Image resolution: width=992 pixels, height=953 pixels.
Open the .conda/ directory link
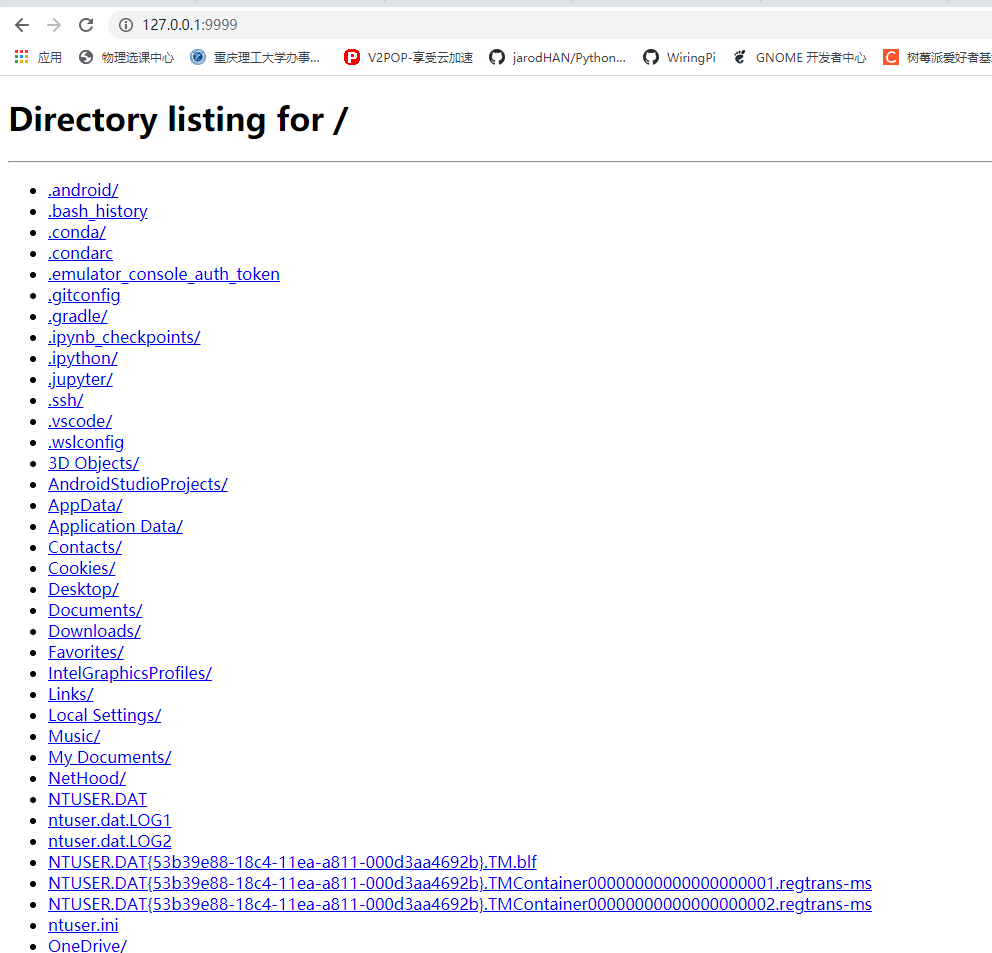point(77,232)
